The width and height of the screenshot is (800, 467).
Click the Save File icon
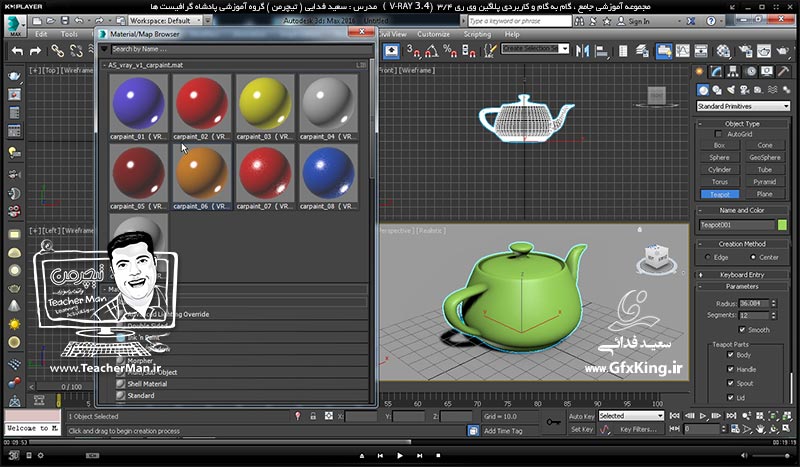[65, 21]
